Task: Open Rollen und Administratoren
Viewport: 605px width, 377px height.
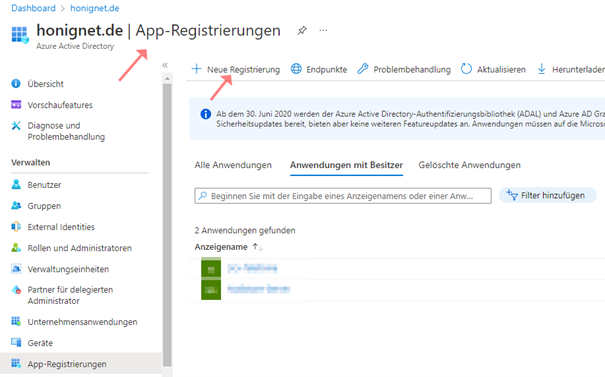Action: coord(79,248)
